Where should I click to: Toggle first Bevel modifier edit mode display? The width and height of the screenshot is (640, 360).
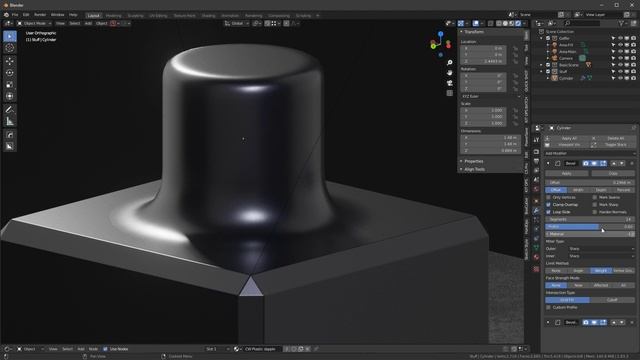click(603, 163)
